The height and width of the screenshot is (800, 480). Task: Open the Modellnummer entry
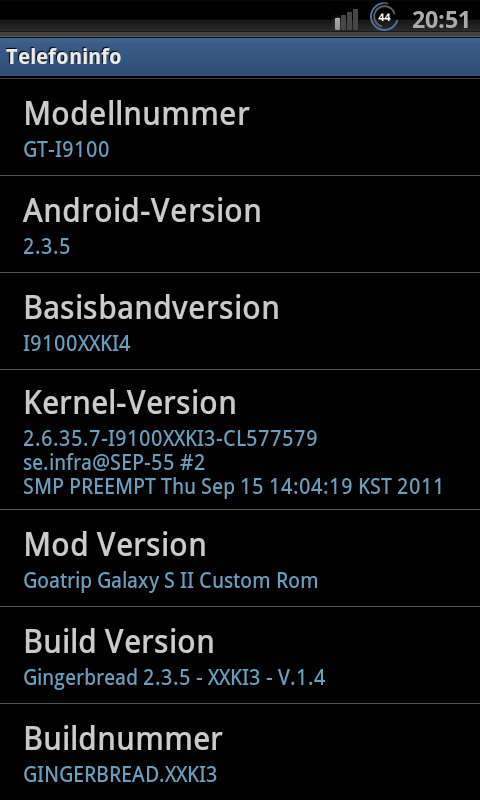click(240, 127)
